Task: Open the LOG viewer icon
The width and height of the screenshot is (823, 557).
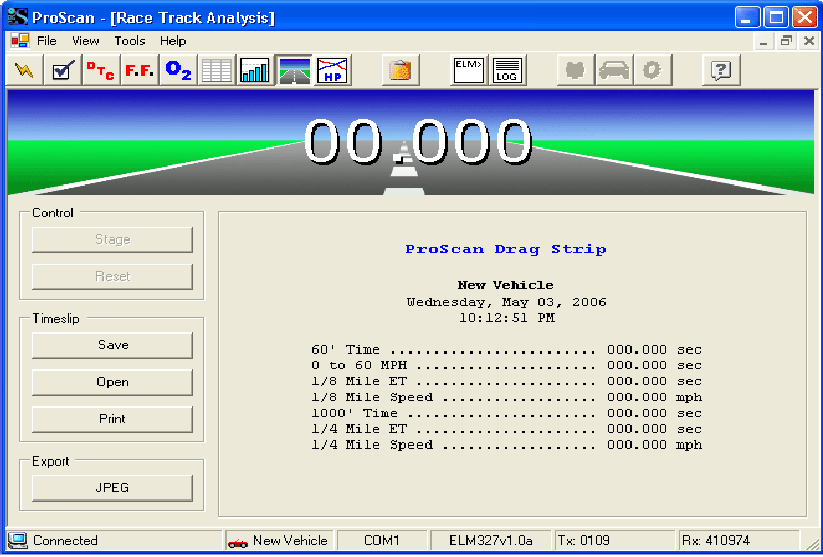Action: pyautogui.click(x=507, y=71)
